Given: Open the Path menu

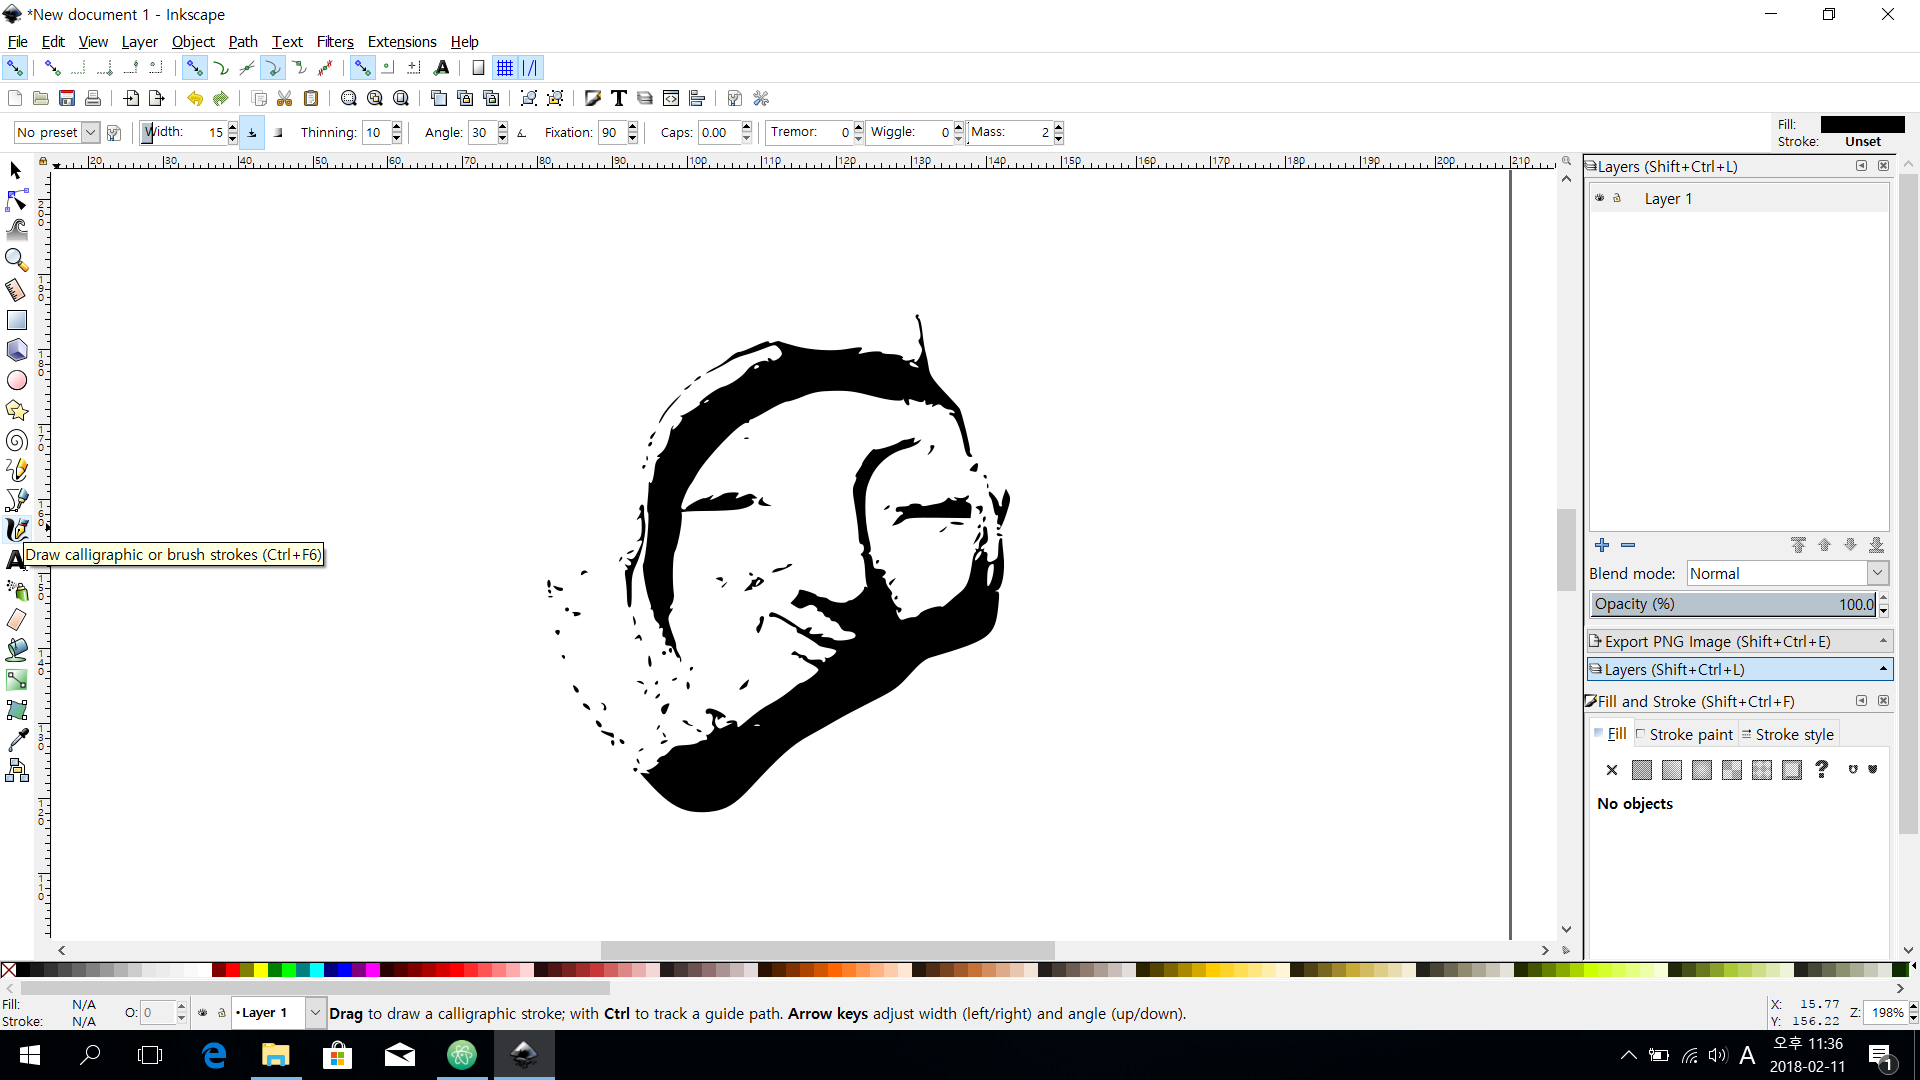Looking at the screenshot, I should (x=243, y=41).
